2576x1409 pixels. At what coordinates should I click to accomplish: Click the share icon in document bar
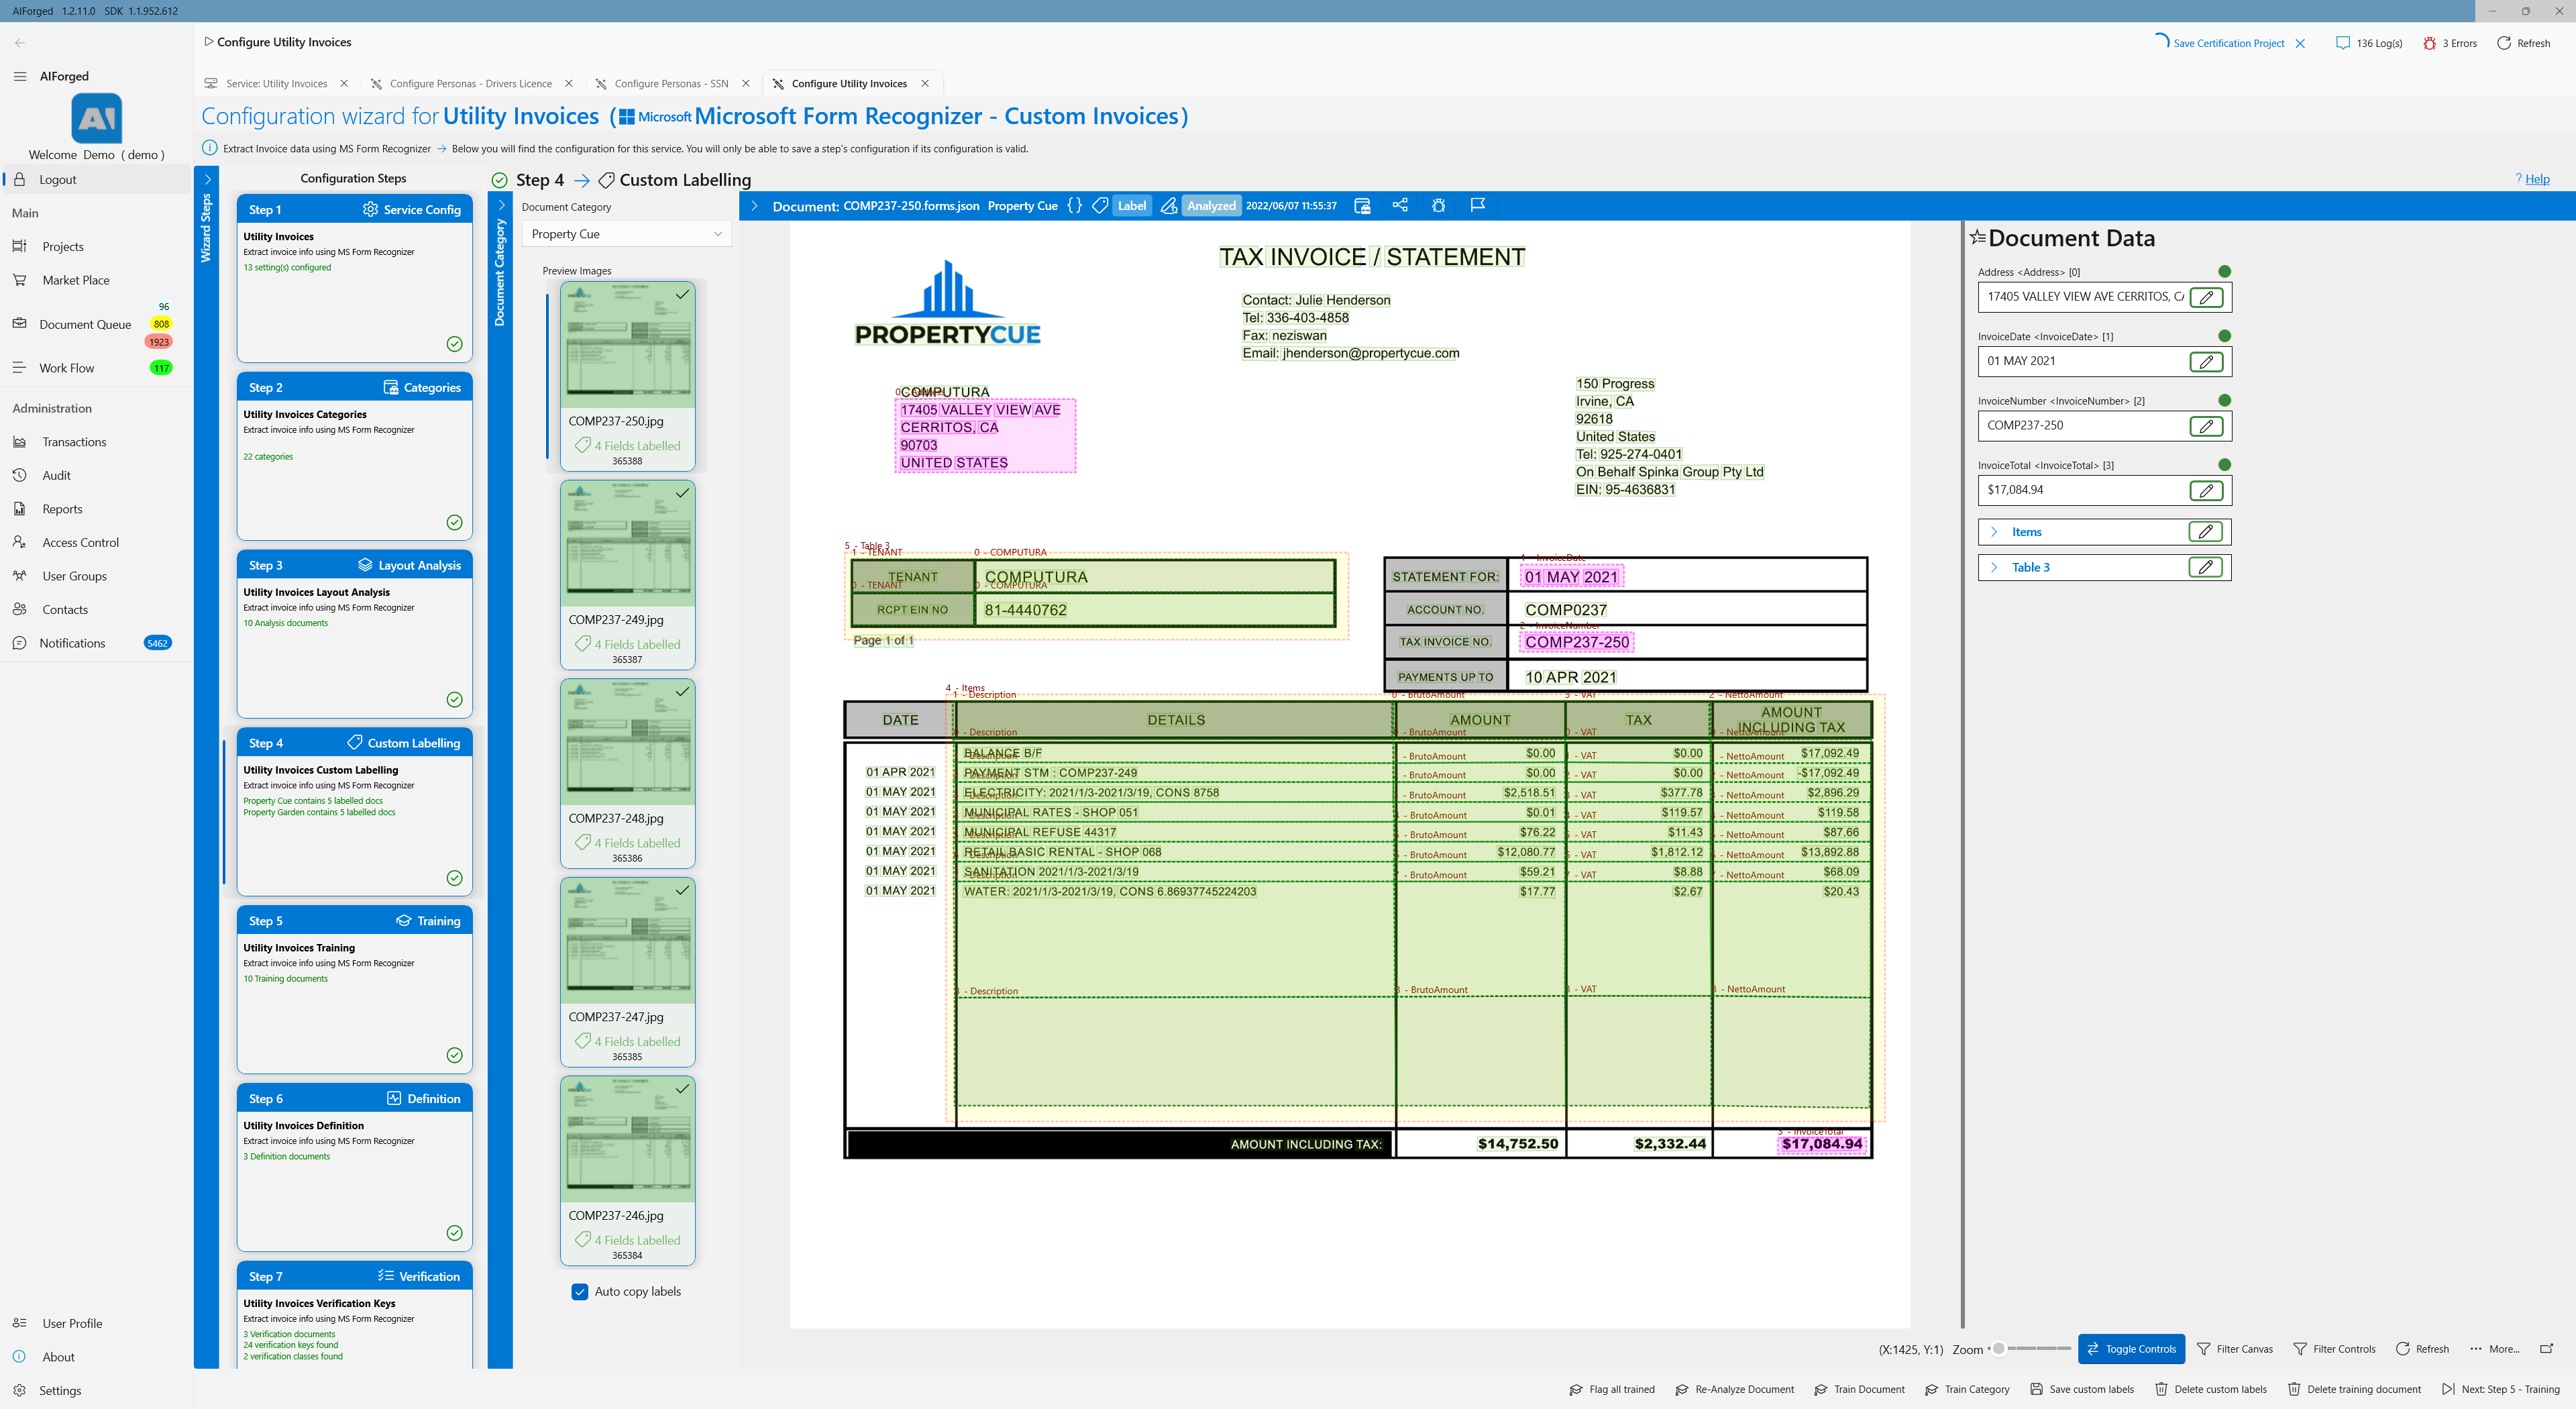(1400, 205)
